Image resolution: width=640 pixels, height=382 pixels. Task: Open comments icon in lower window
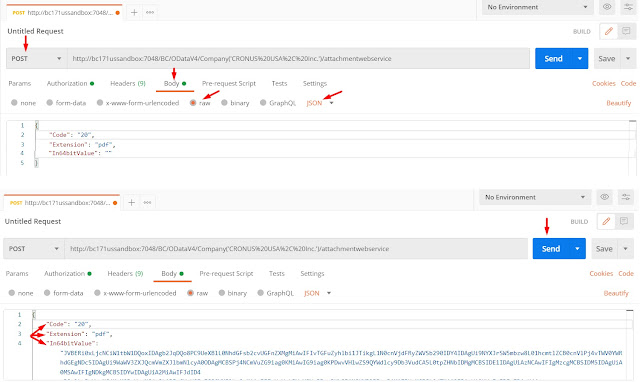tap(623, 222)
